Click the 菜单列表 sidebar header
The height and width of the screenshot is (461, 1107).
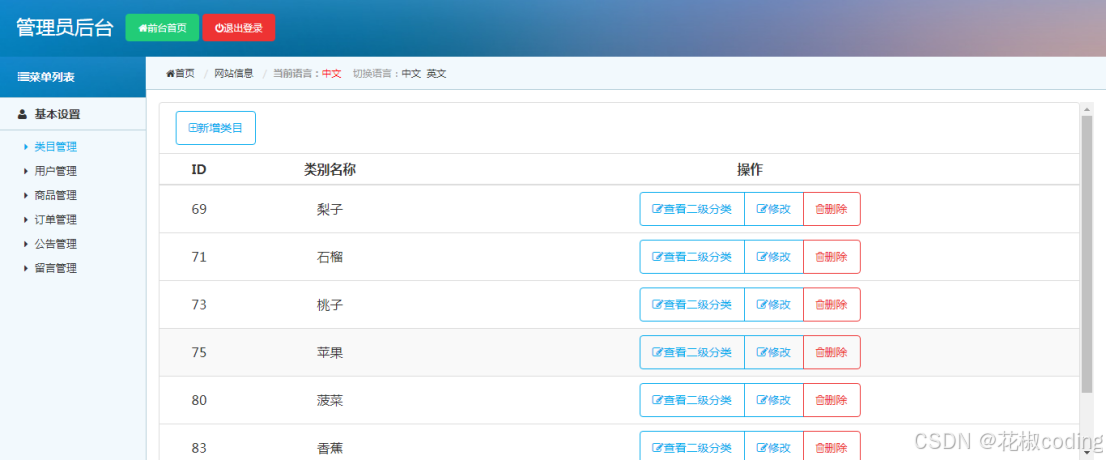click(x=73, y=77)
